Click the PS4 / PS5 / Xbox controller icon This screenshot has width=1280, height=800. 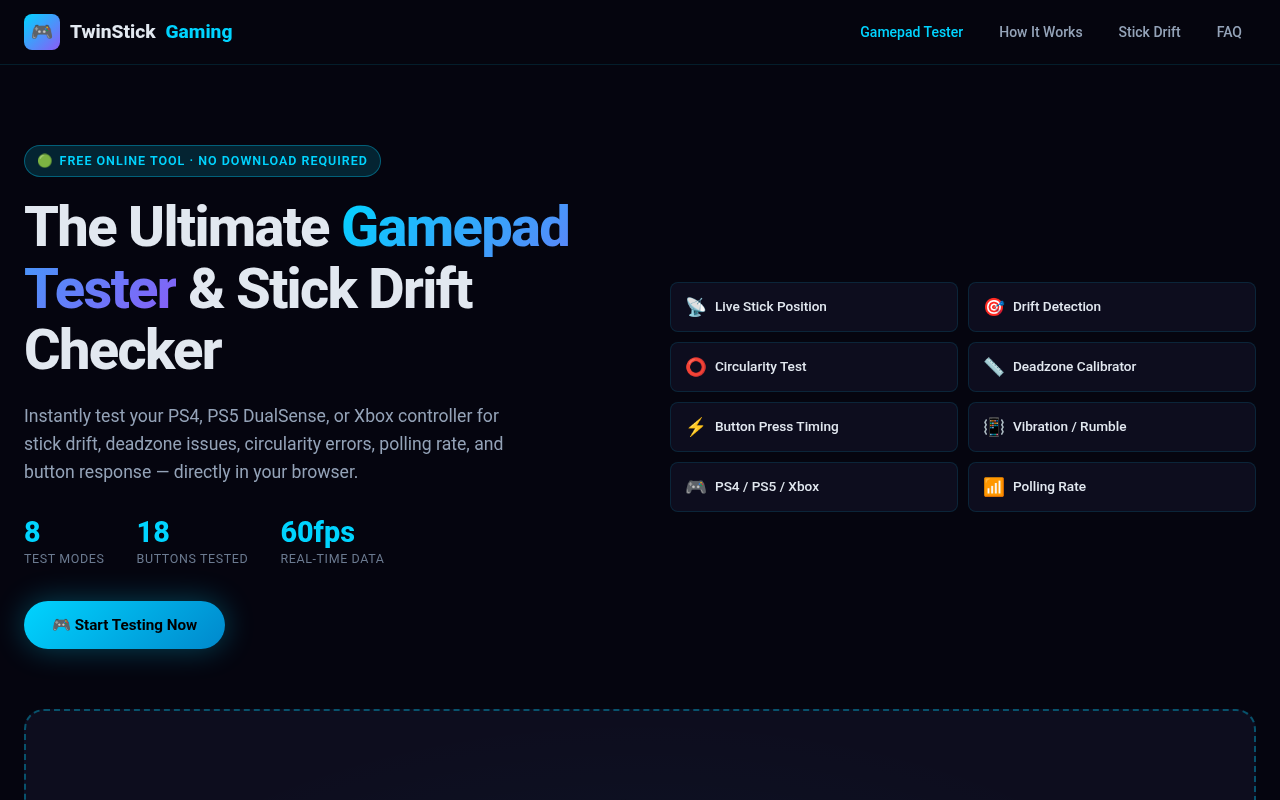[695, 487]
